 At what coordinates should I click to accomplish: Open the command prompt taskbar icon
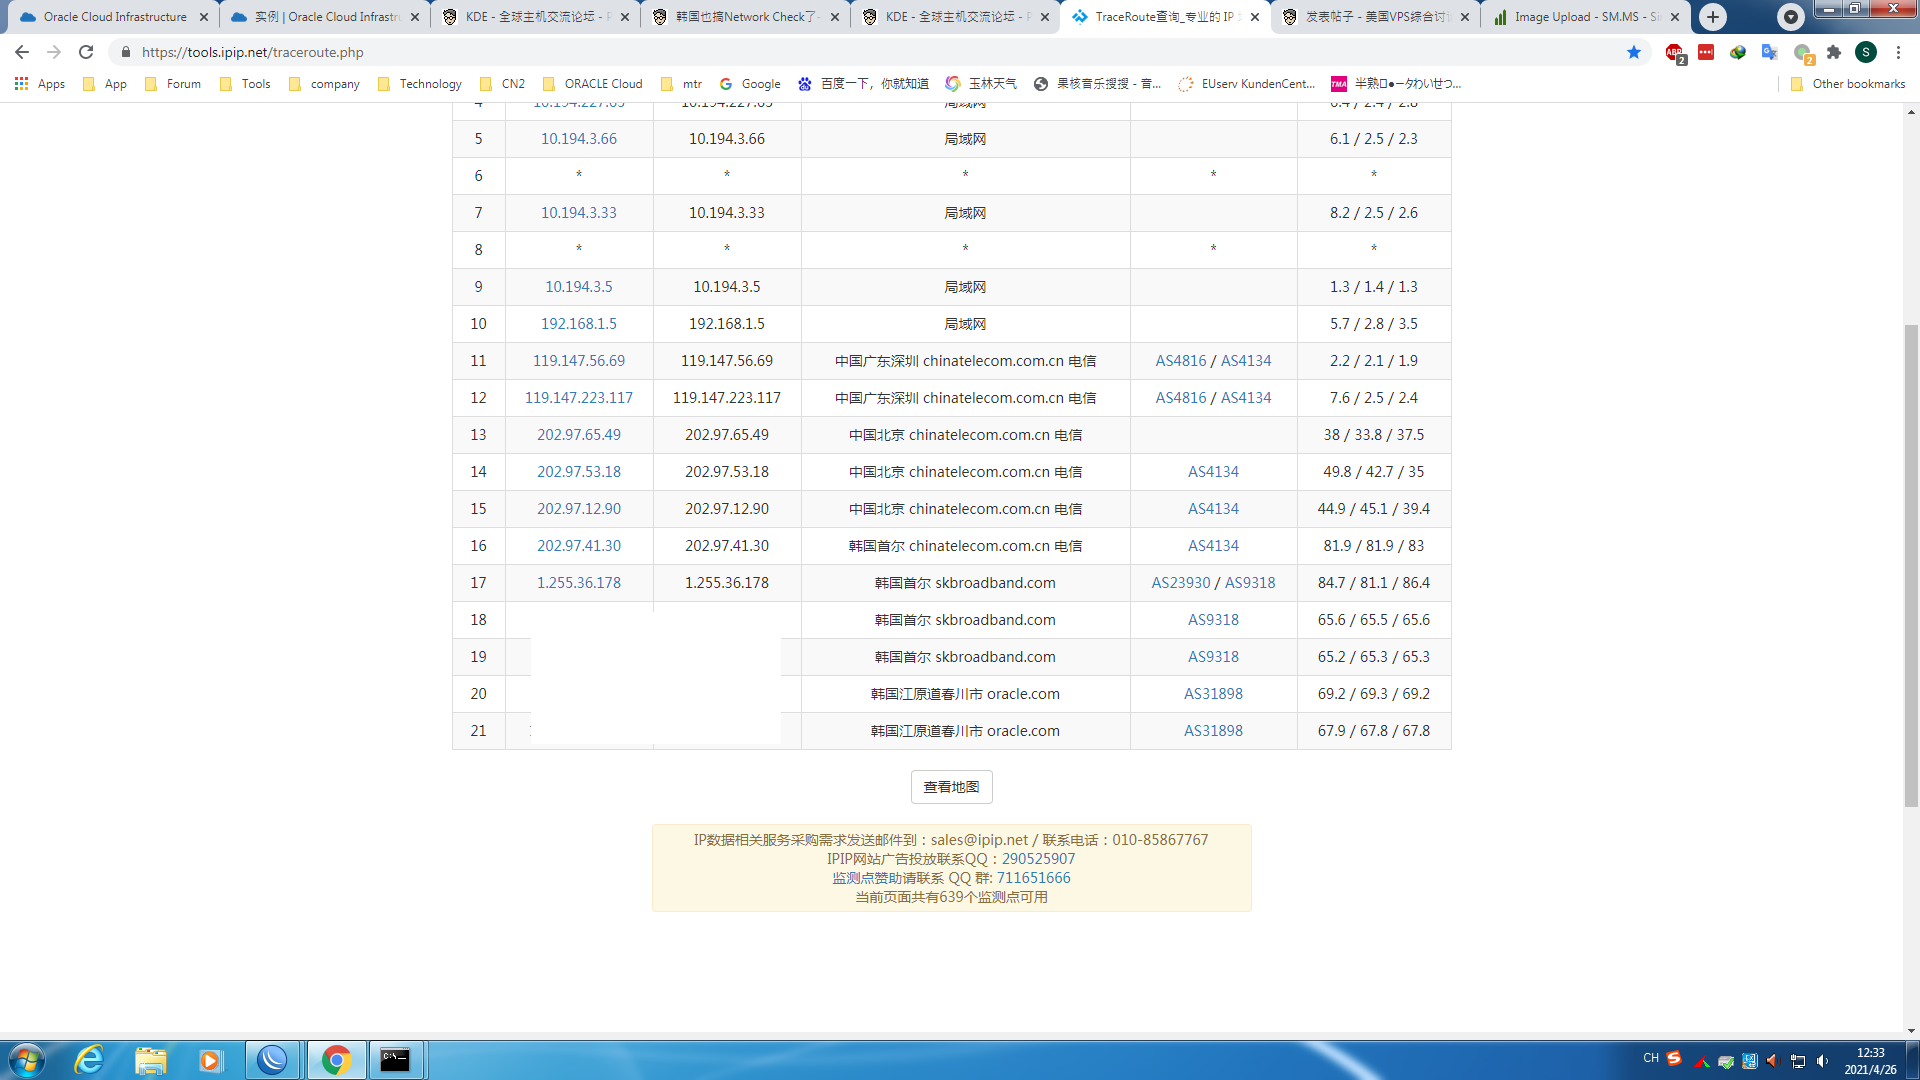click(395, 1060)
